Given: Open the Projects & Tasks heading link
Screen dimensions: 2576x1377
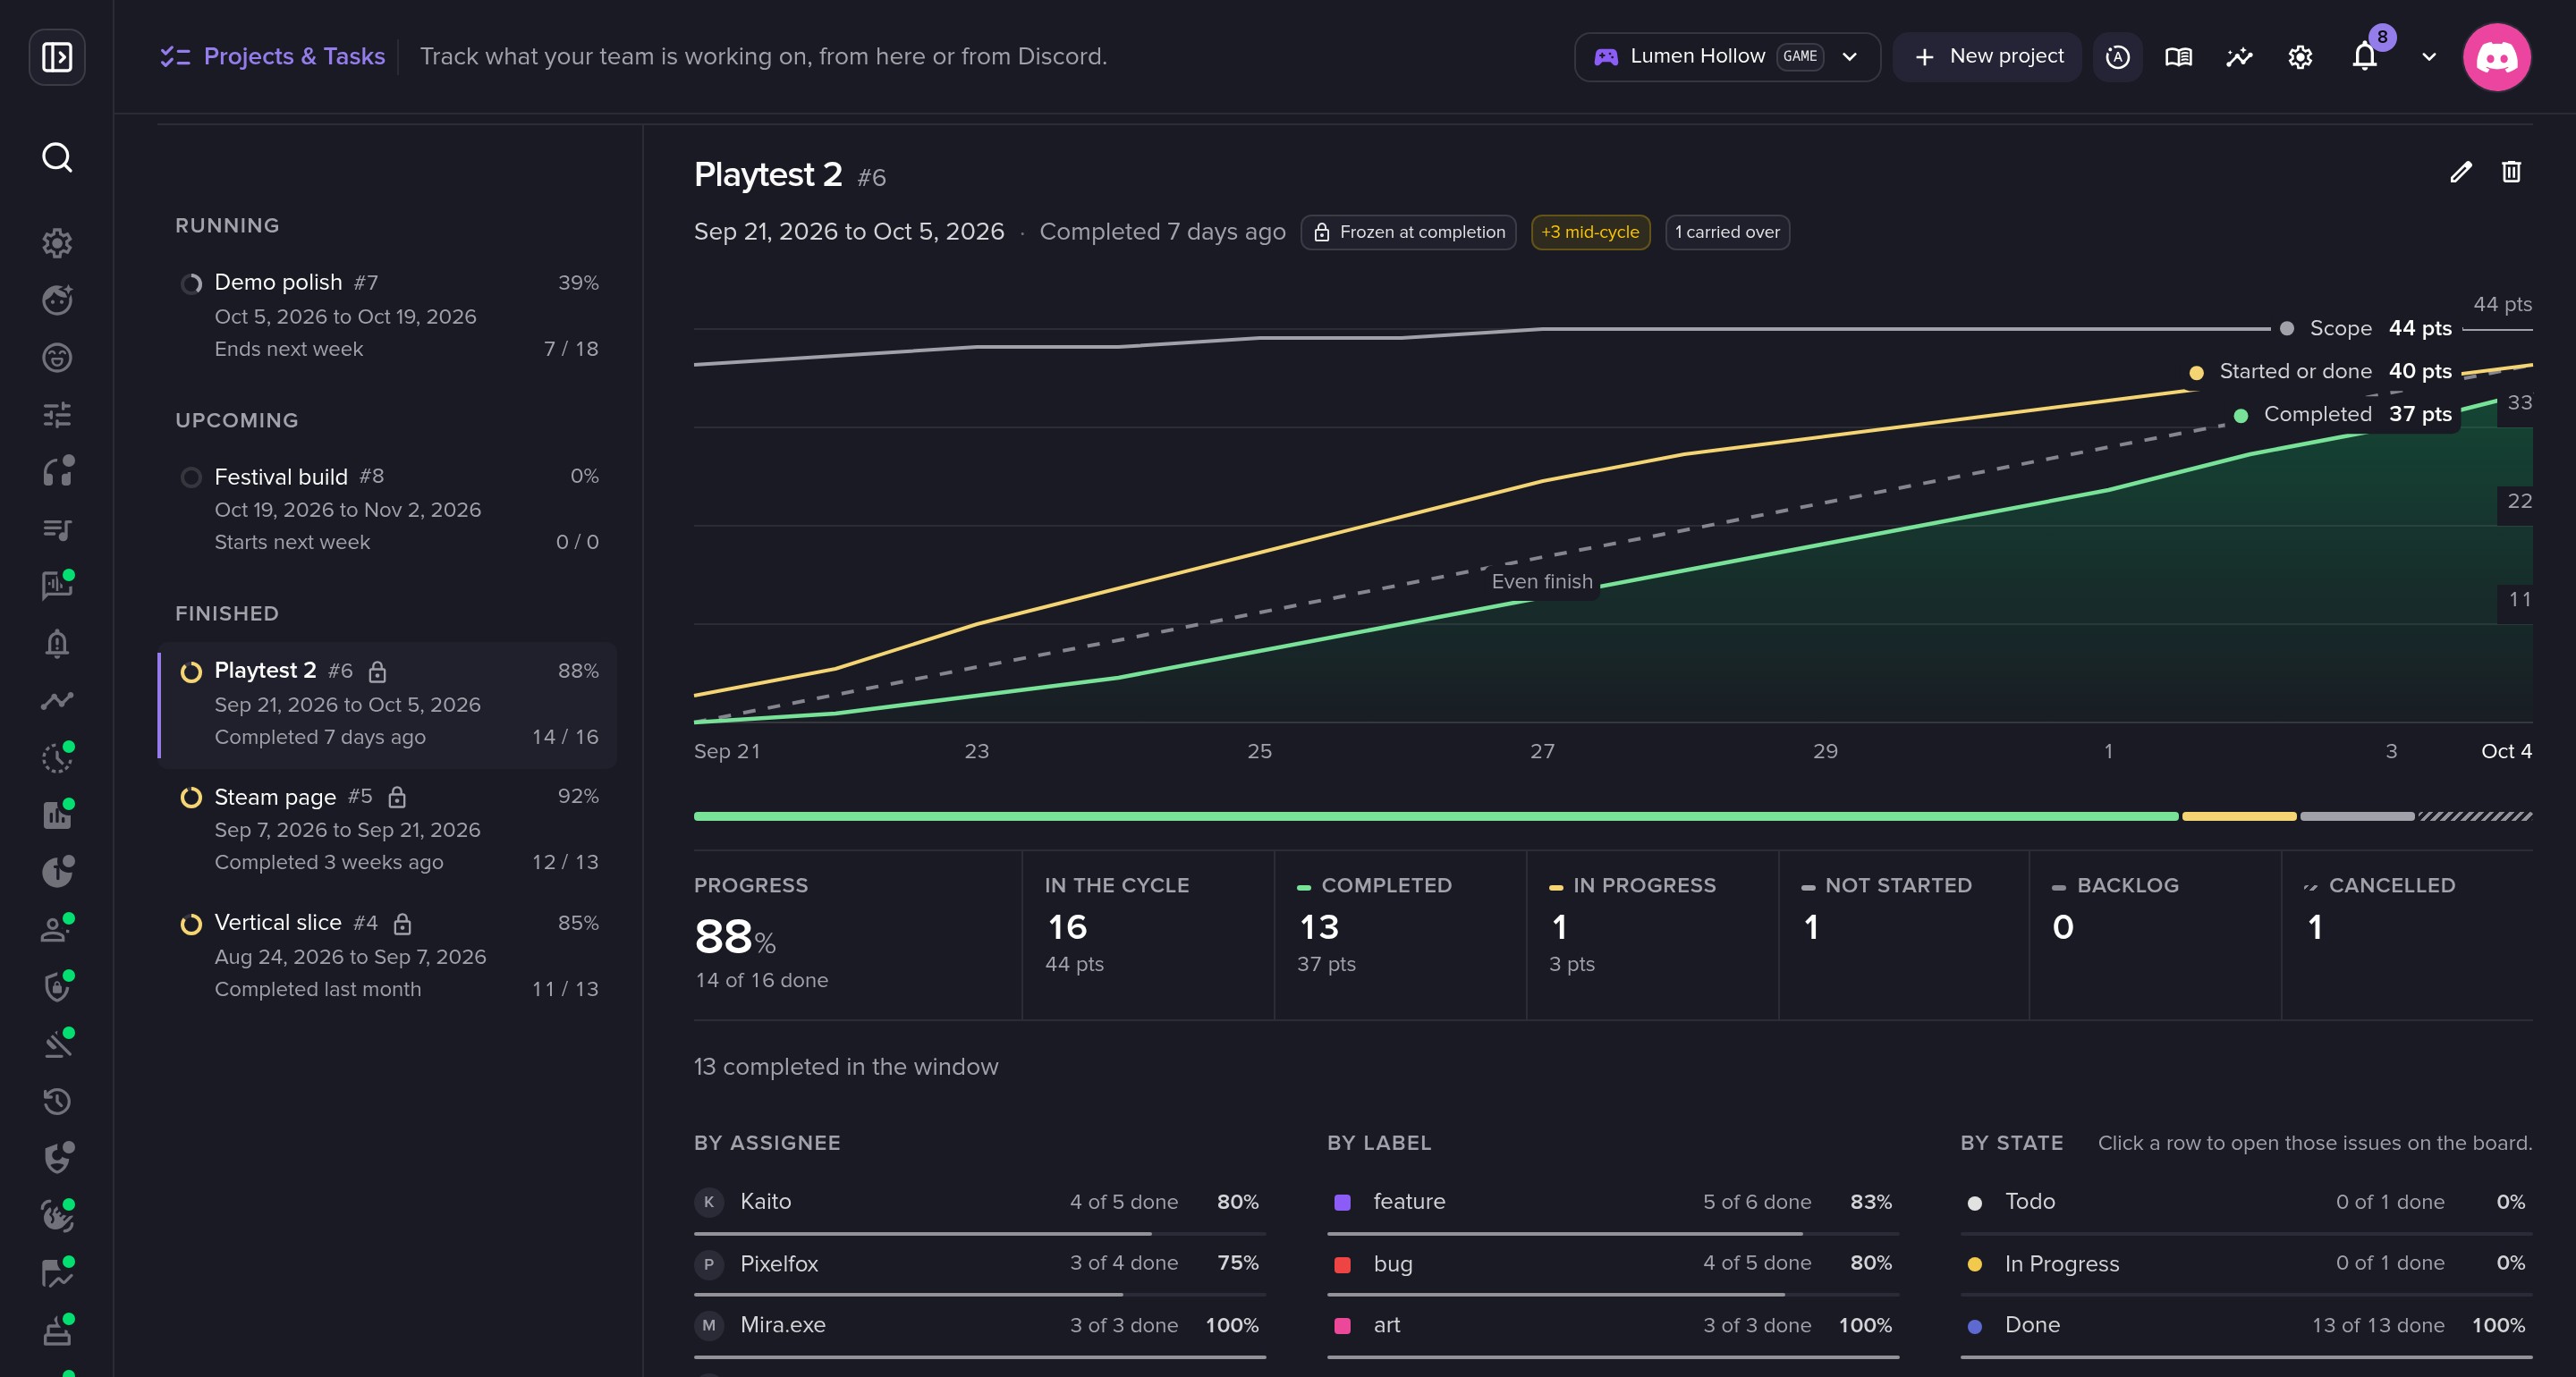Looking at the screenshot, I should coord(273,56).
